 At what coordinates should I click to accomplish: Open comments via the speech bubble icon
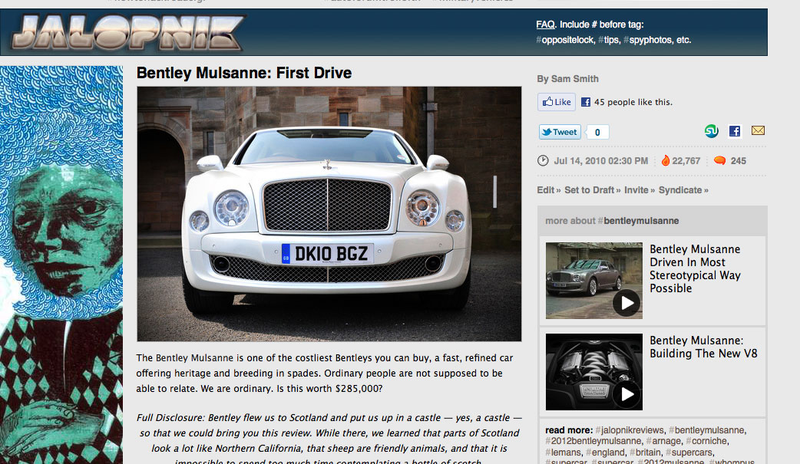point(720,161)
